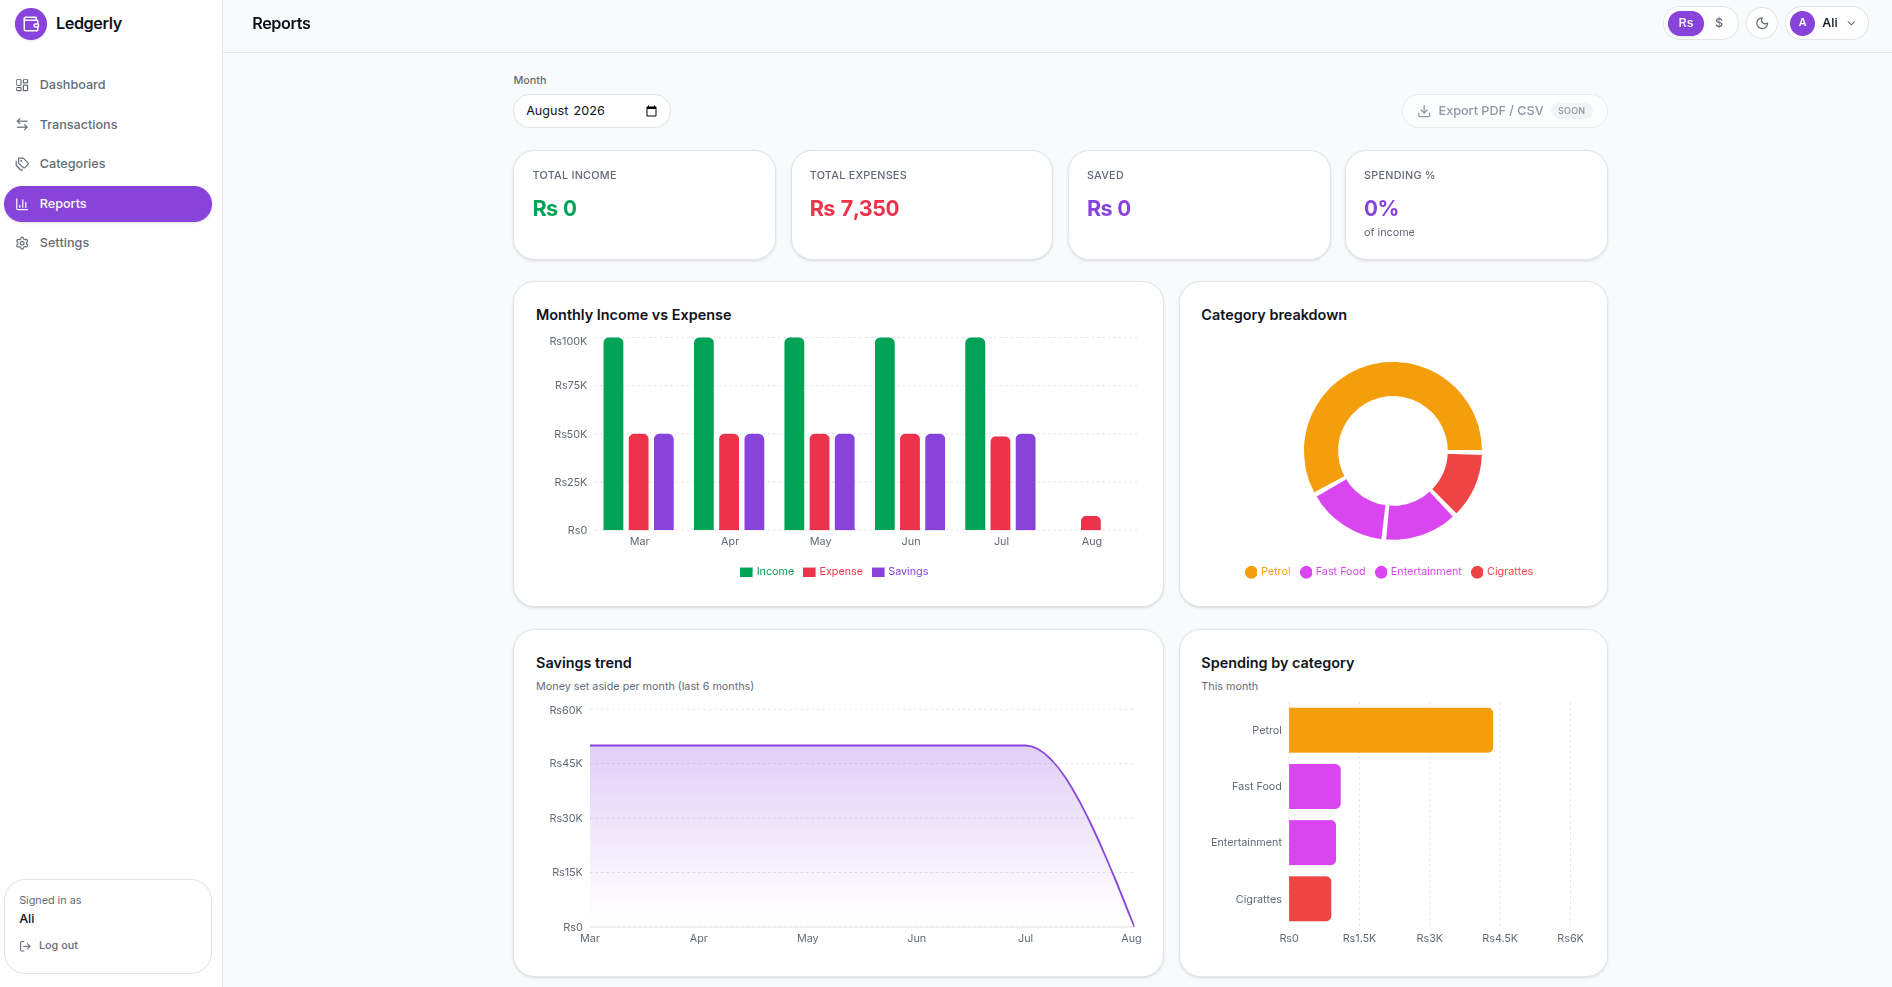The height and width of the screenshot is (987, 1892).
Task: Open the August 2026 month field
Action: [592, 111]
